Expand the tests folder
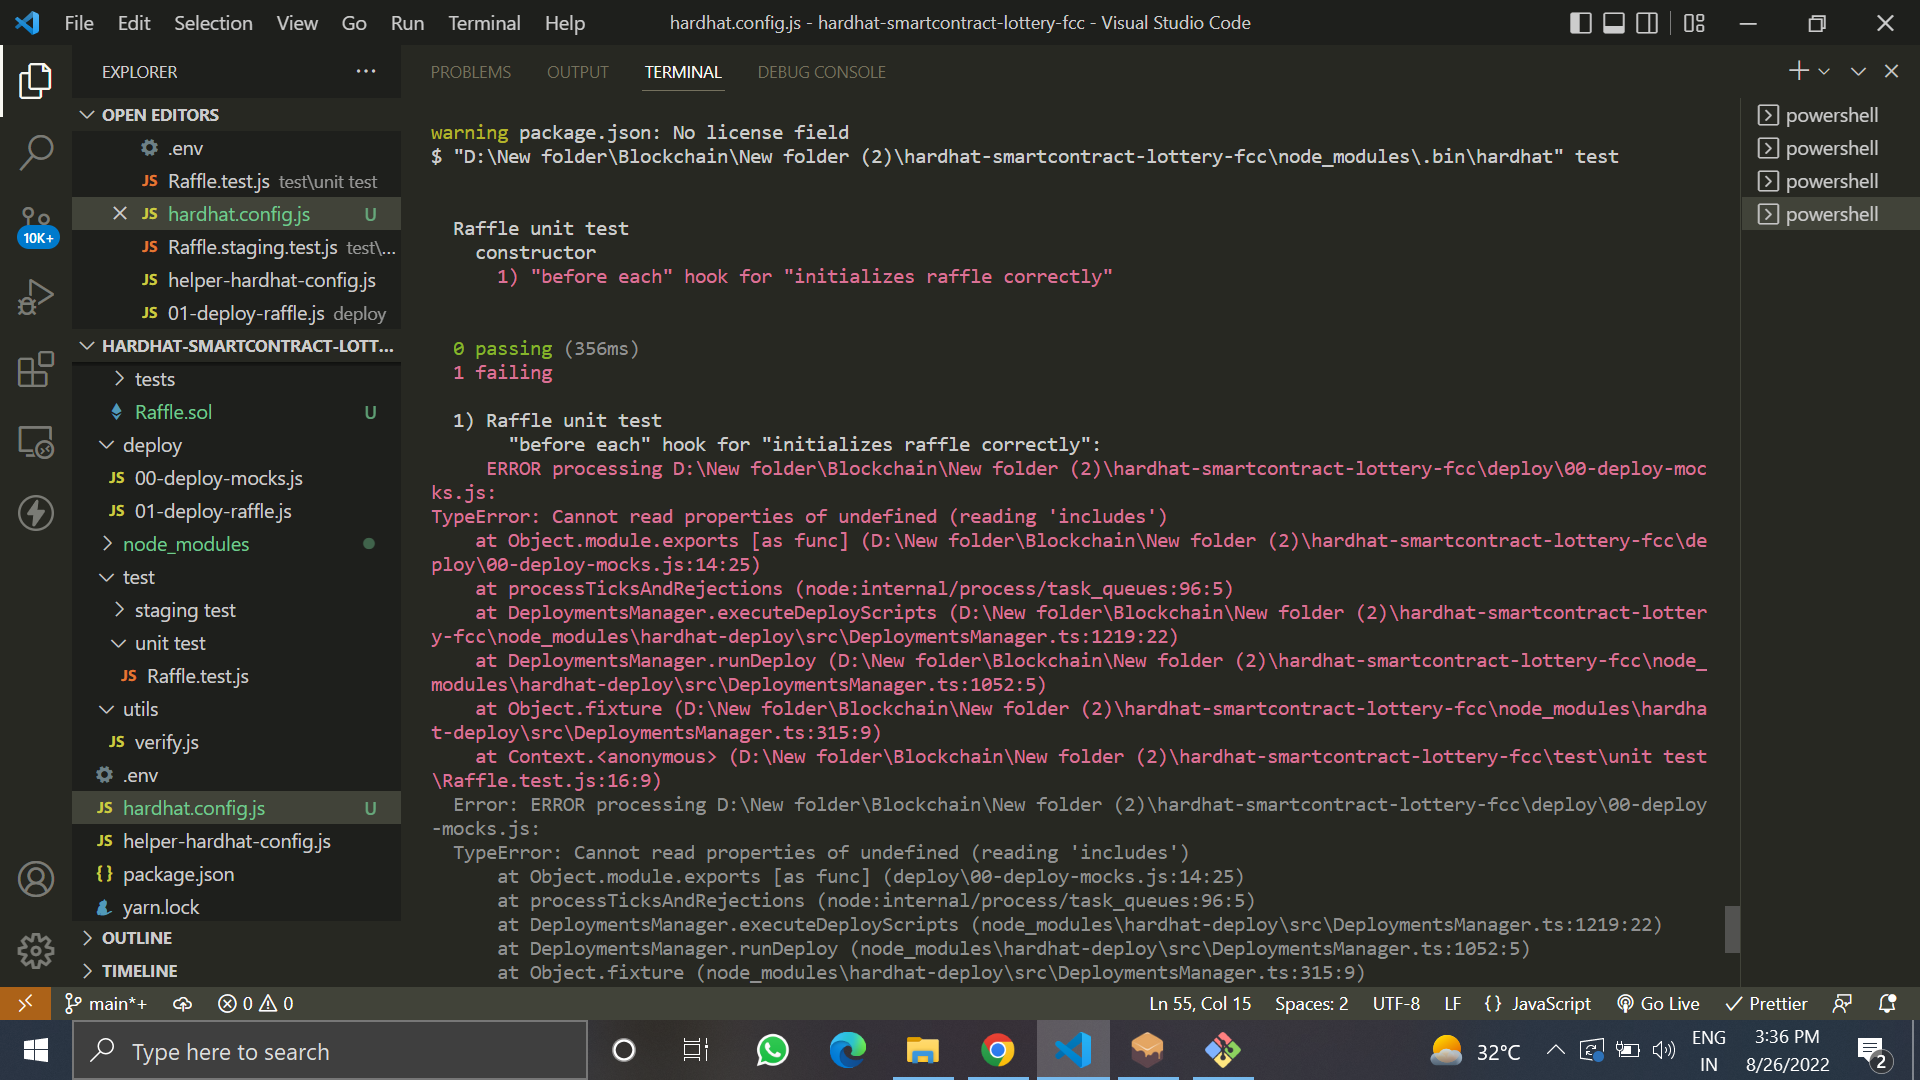Image resolution: width=1920 pixels, height=1080 pixels. pos(236,379)
